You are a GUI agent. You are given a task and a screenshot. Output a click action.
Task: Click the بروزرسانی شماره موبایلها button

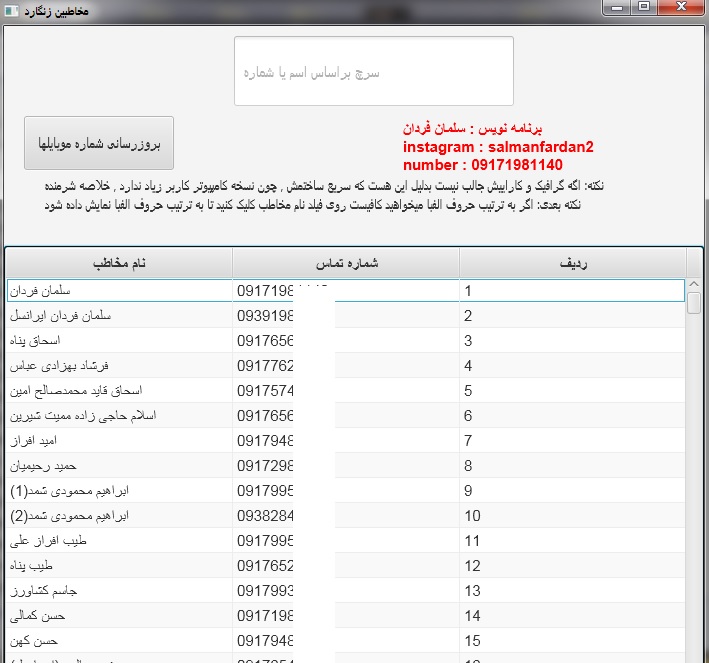point(99,143)
